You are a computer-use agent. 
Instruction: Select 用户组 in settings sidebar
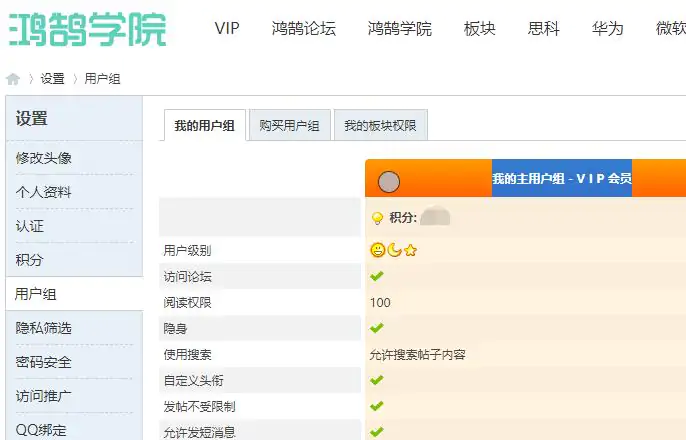coord(74,294)
